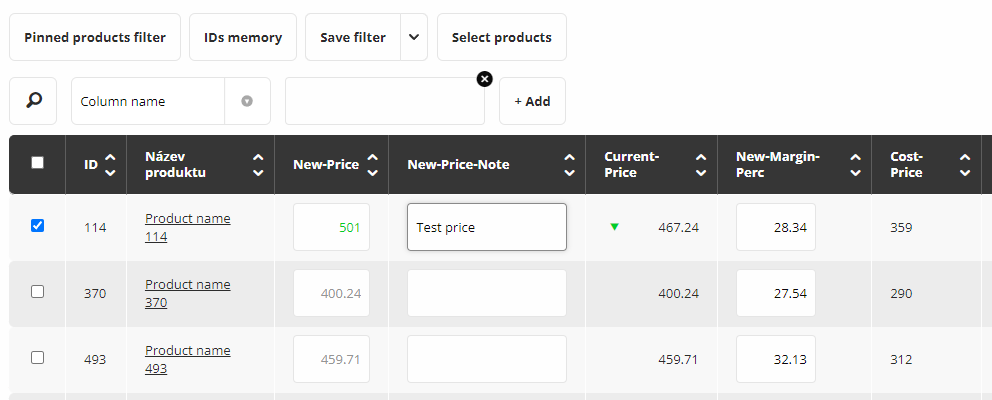Clear the filter value with the X icon

485,79
